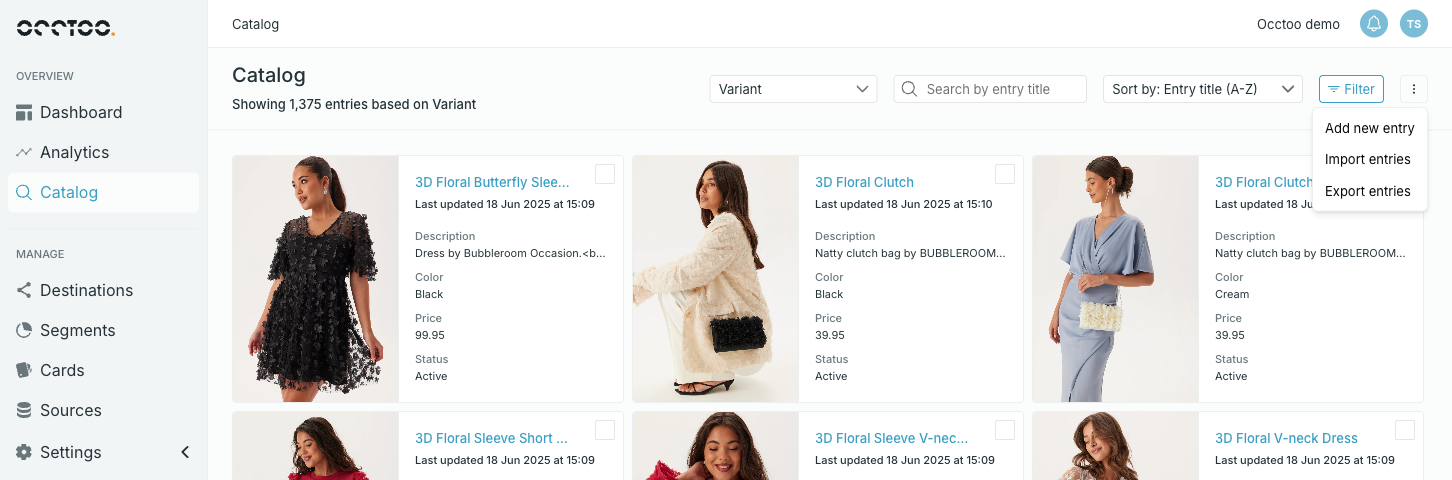Screen dimensions: 1452x480
Task: Open the TS user avatar menu
Action: (1414, 24)
